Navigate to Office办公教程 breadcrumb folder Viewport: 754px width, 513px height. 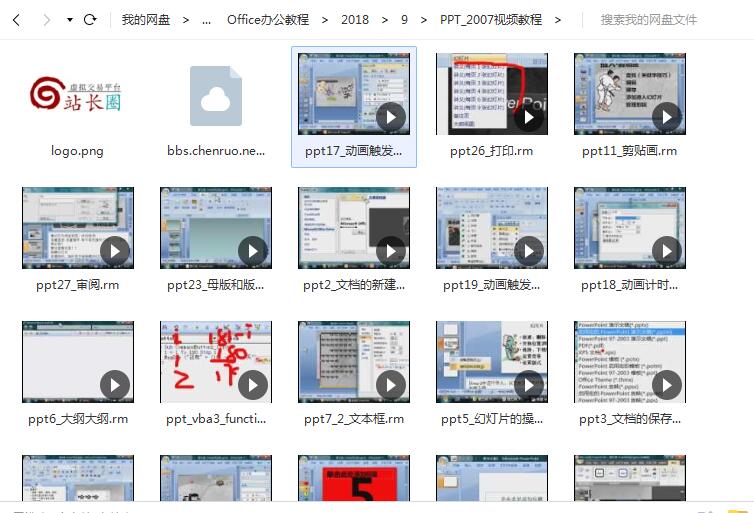(x=267, y=19)
